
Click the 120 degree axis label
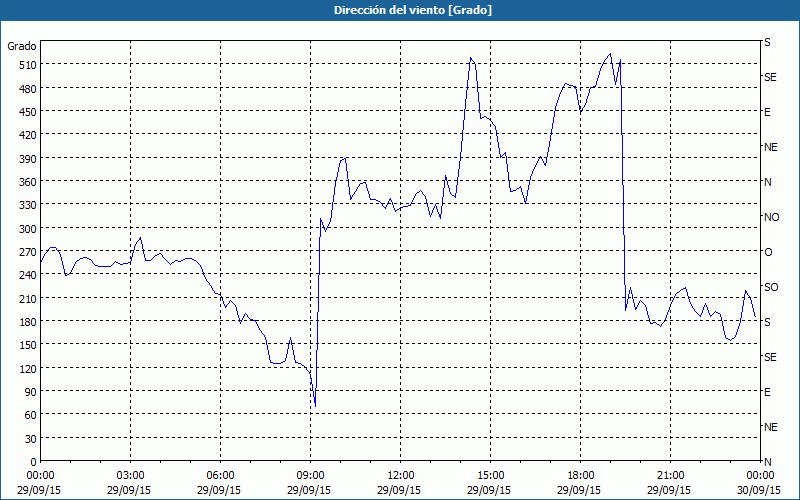28,368
